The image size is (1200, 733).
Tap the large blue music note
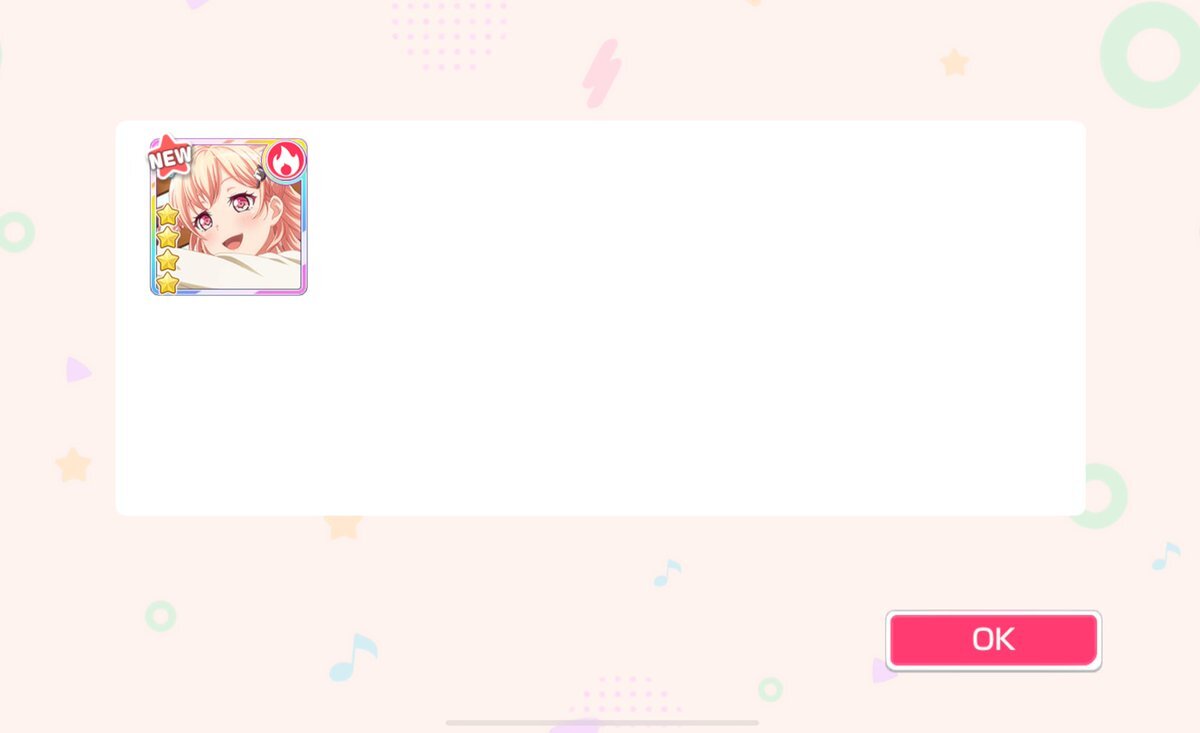click(x=353, y=657)
